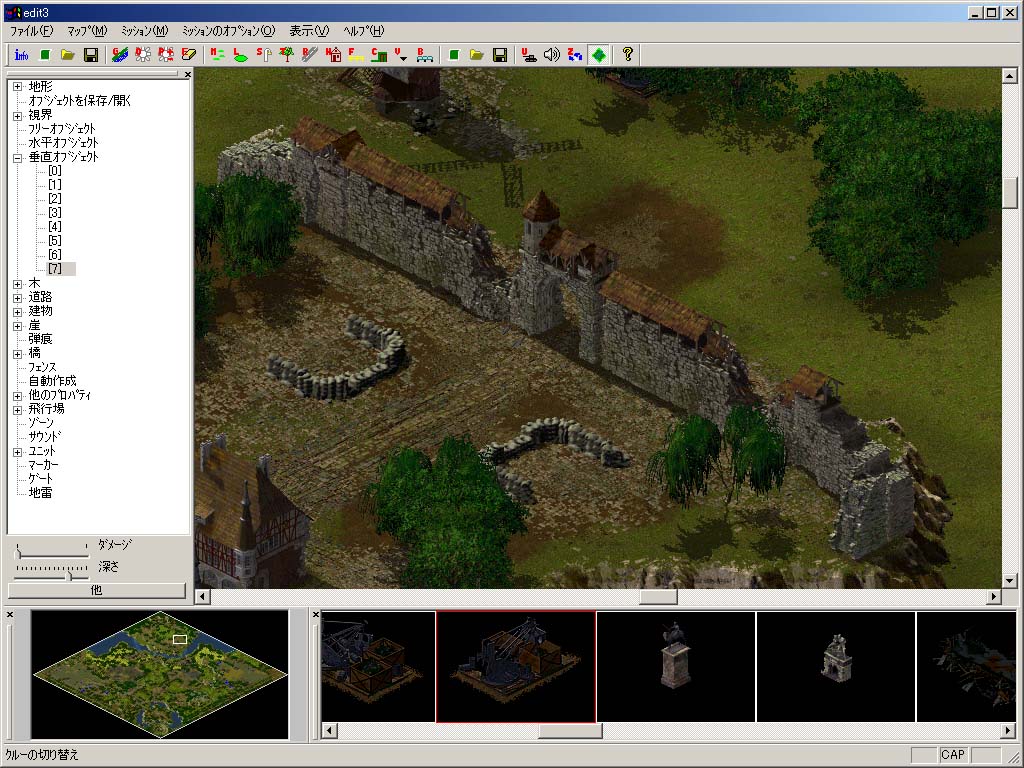Image resolution: width=1024 pixels, height=768 pixels.
Task: Click the Info toolbar icon
Action: point(22,55)
